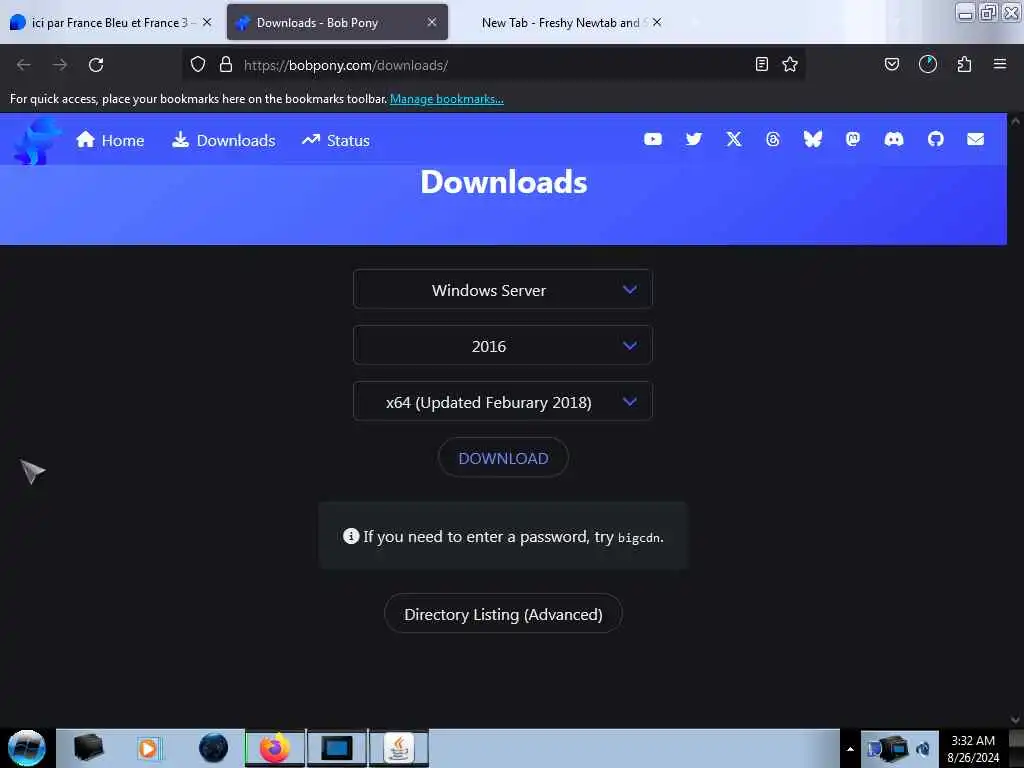Navigate to Home in site menu
This screenshot has height=768, width=1024.
click(110, 140)
